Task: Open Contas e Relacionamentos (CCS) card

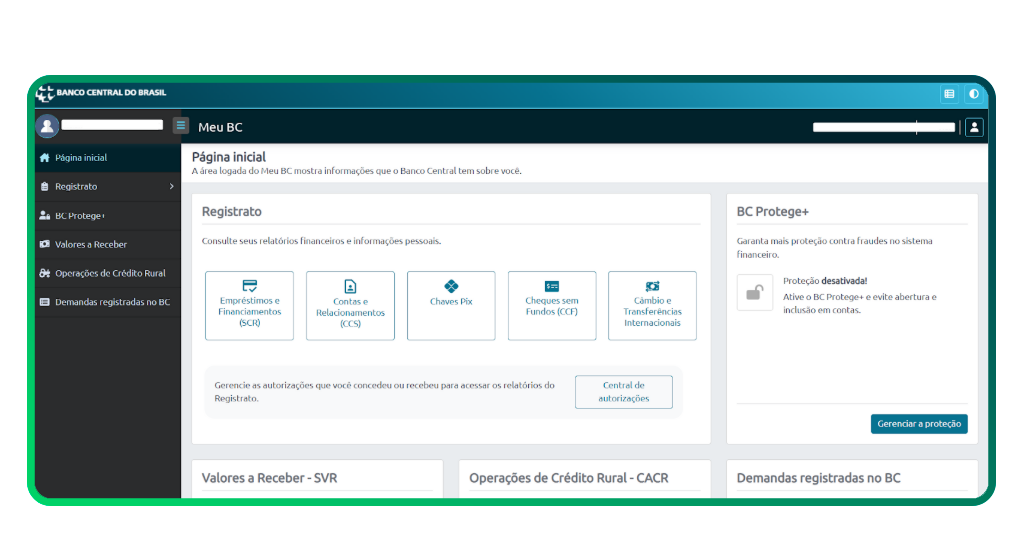Action: click(350, 306)
